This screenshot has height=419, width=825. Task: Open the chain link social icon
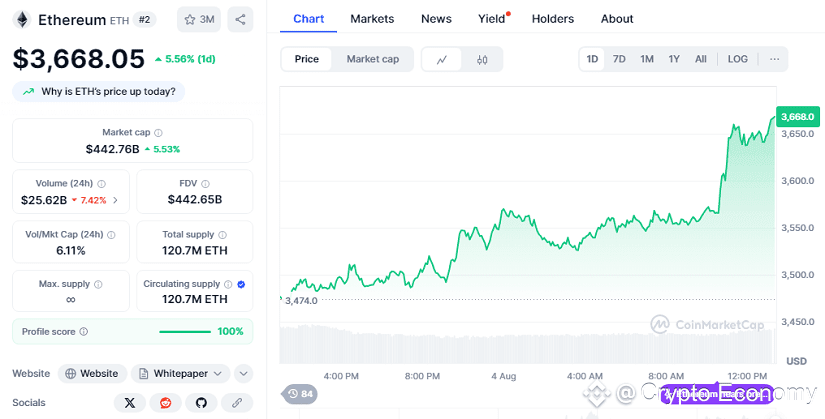click(x=237, y=403)
